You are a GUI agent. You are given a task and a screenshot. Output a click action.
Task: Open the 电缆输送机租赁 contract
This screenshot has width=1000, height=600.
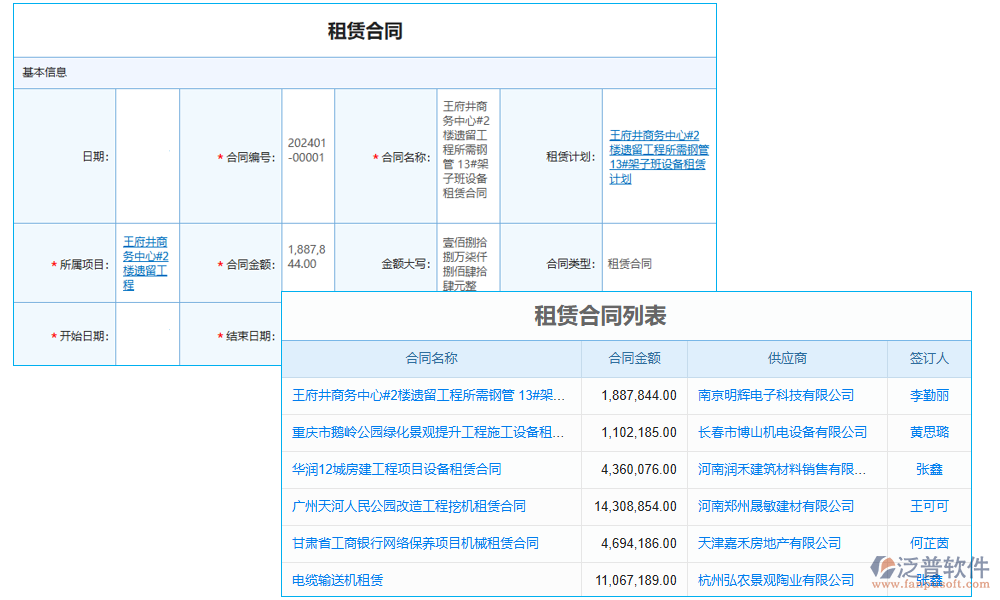(x=338, y=579)
